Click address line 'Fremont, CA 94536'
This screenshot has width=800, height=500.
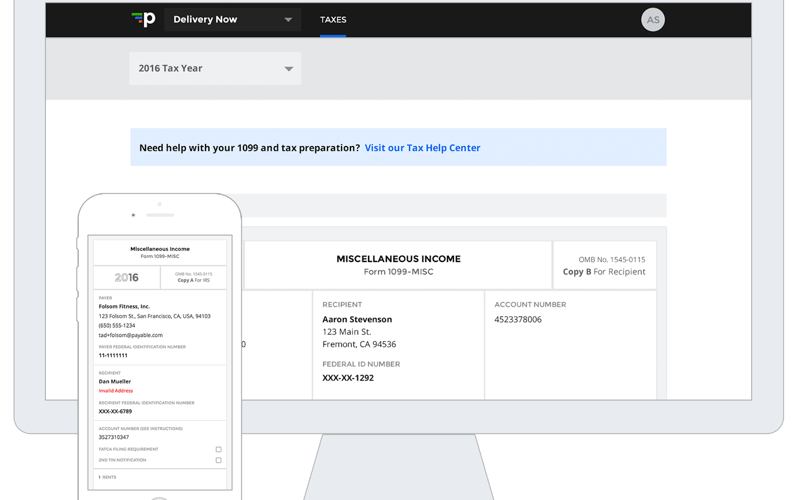coord(359,344)
